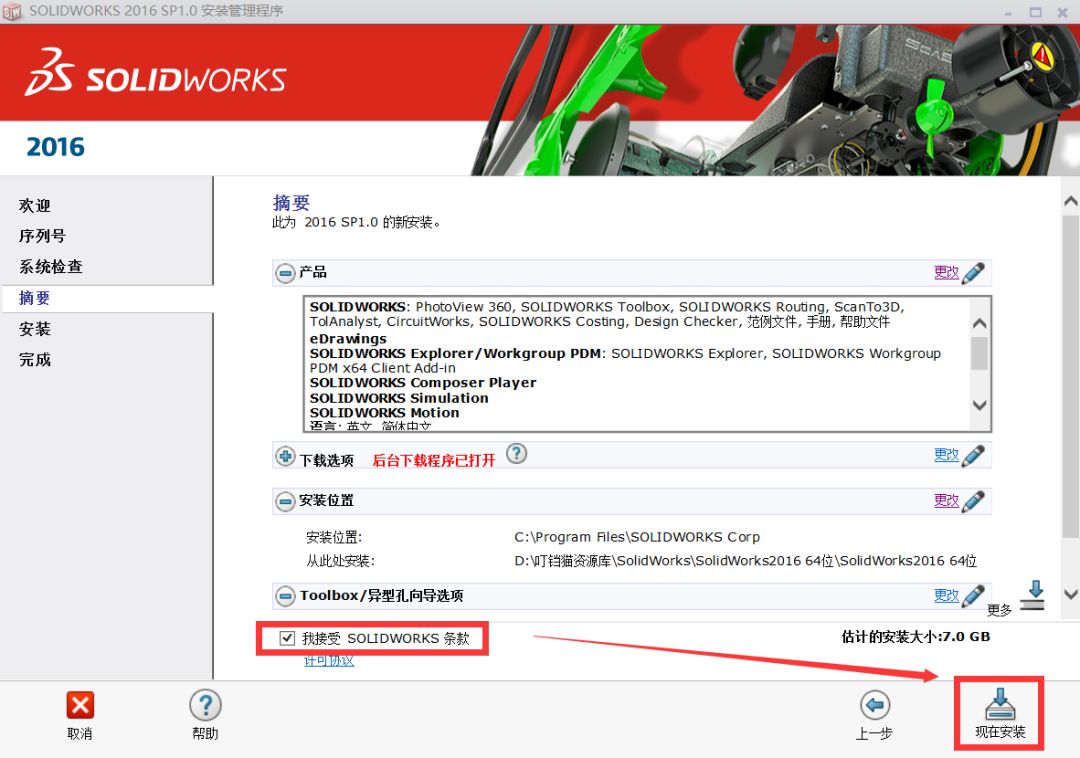
Task: Collapse the 安装位置 section
Action: pos(284,501)
